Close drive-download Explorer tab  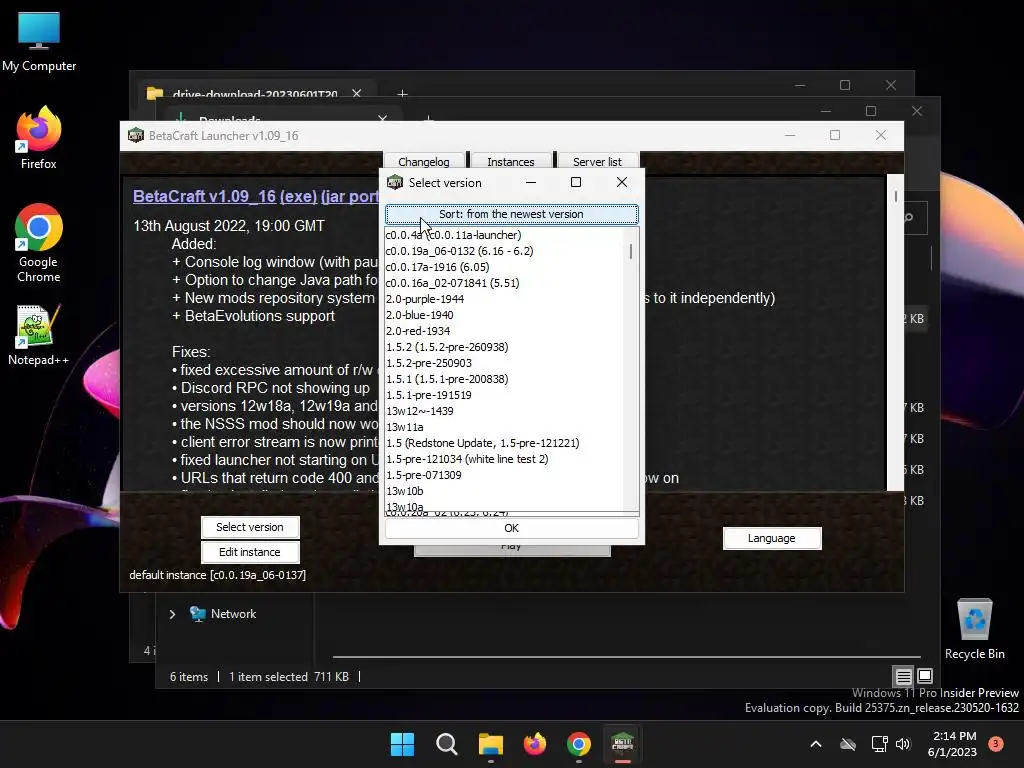(x=357, y=93)
